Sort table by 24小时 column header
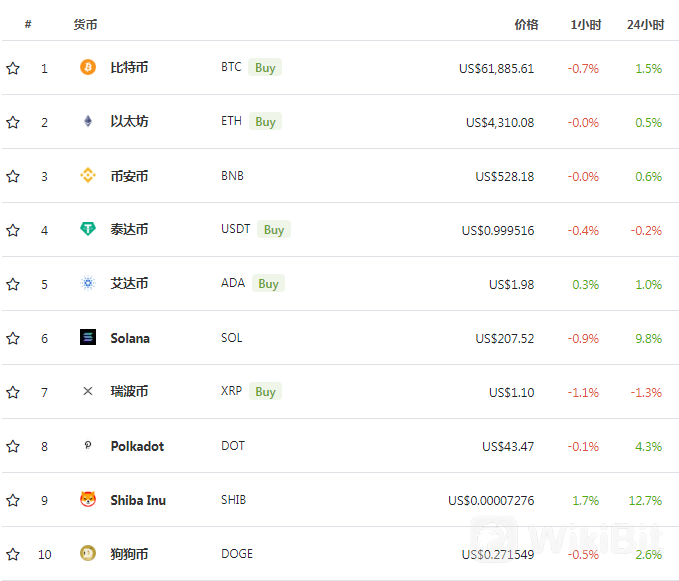The width and height of the screenshot is (679, 581). 646,25
